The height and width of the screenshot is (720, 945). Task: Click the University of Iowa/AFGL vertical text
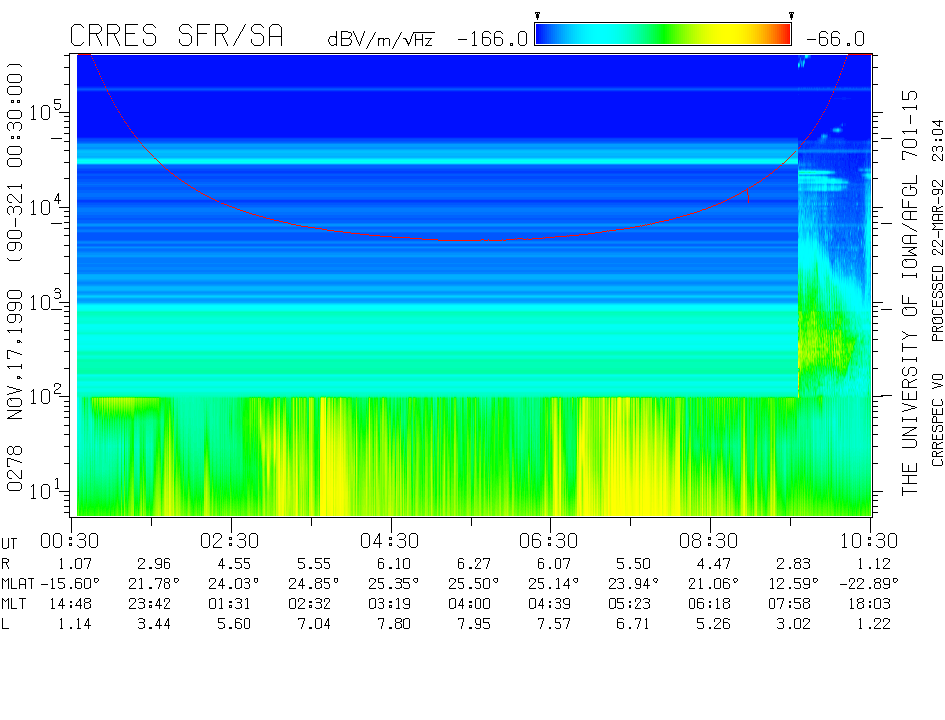tap(910, 292)
